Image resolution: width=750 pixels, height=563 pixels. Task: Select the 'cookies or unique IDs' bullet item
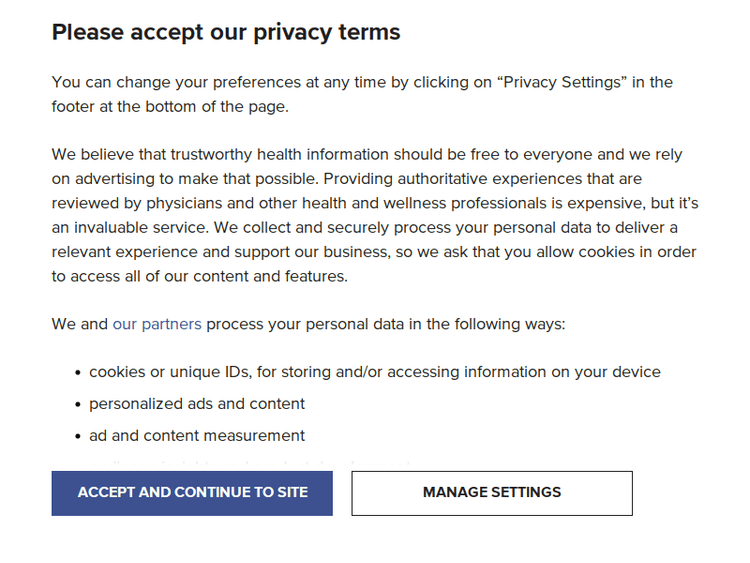(374, 372)
